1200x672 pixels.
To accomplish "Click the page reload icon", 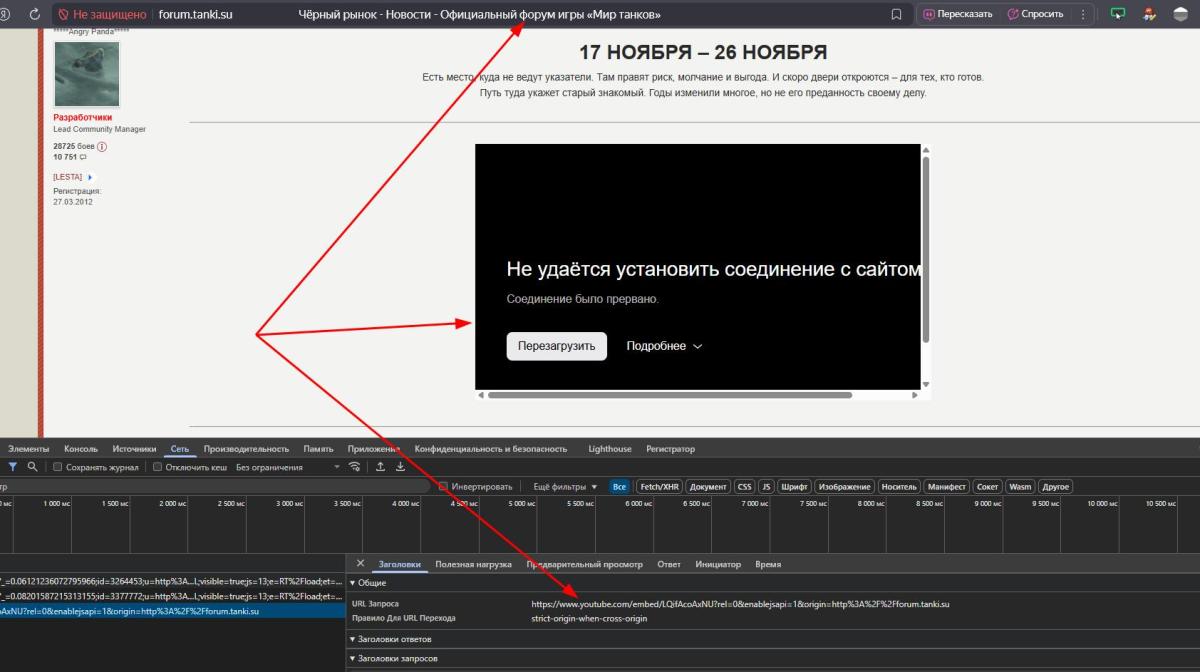I will coord(35,14).
